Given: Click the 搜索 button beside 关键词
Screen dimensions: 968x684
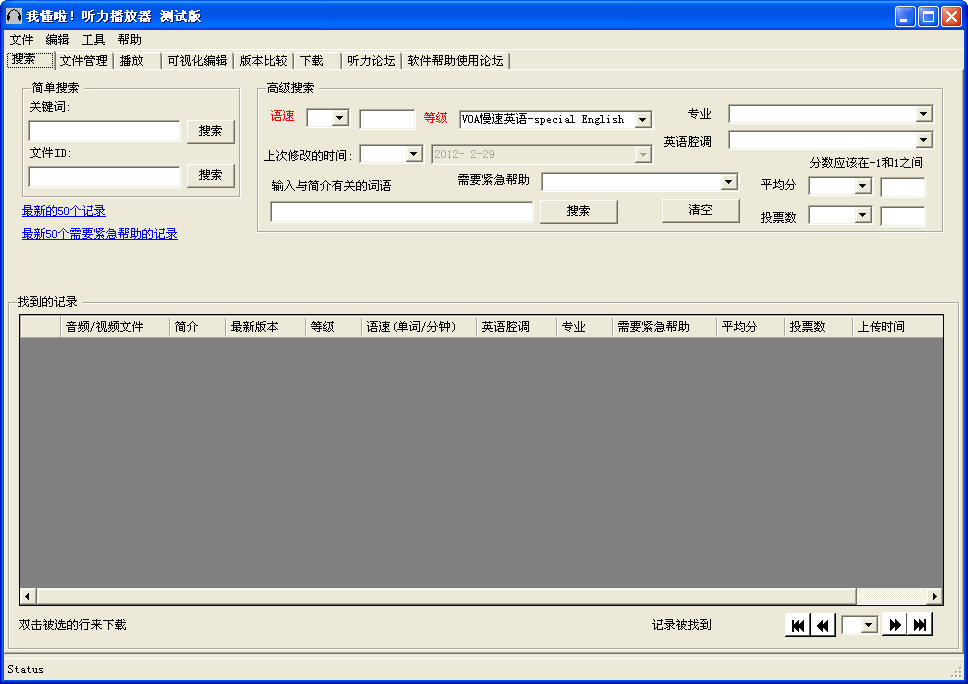Looking at the screenshot, I should coord(210,131).
